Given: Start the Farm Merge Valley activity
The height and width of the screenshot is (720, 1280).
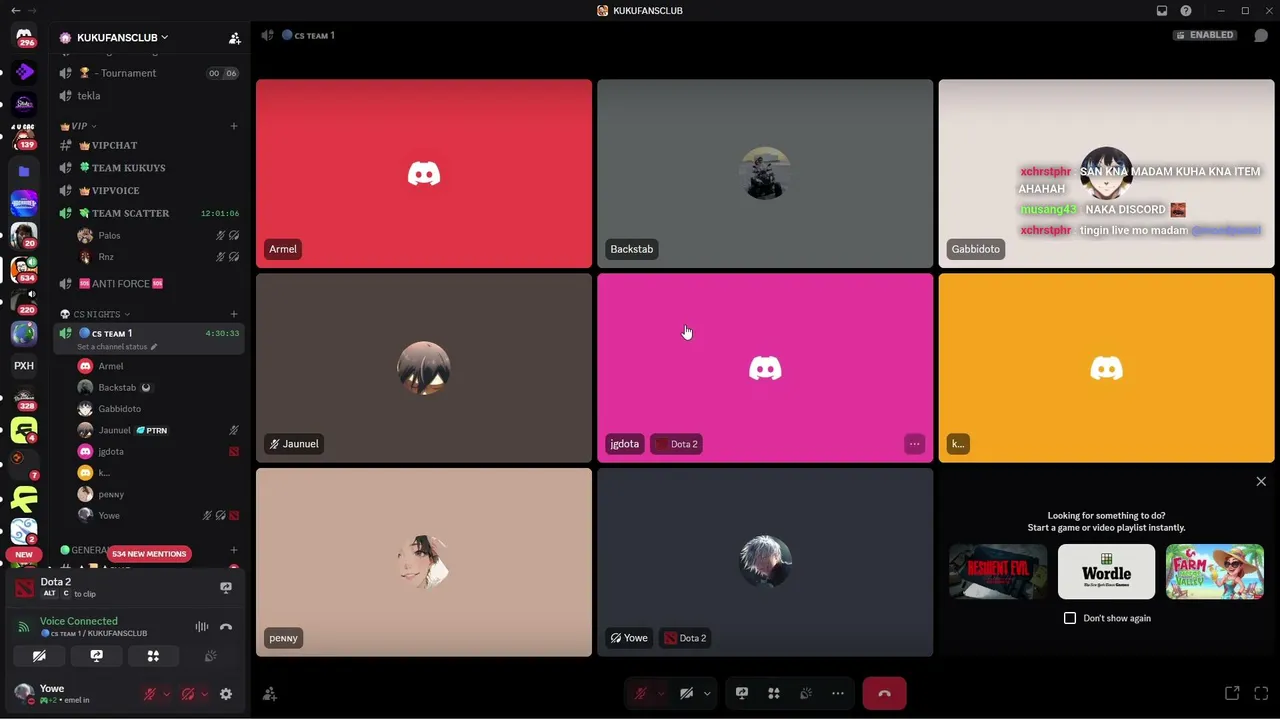Looking at the screenshot, I should [1215, 572].
